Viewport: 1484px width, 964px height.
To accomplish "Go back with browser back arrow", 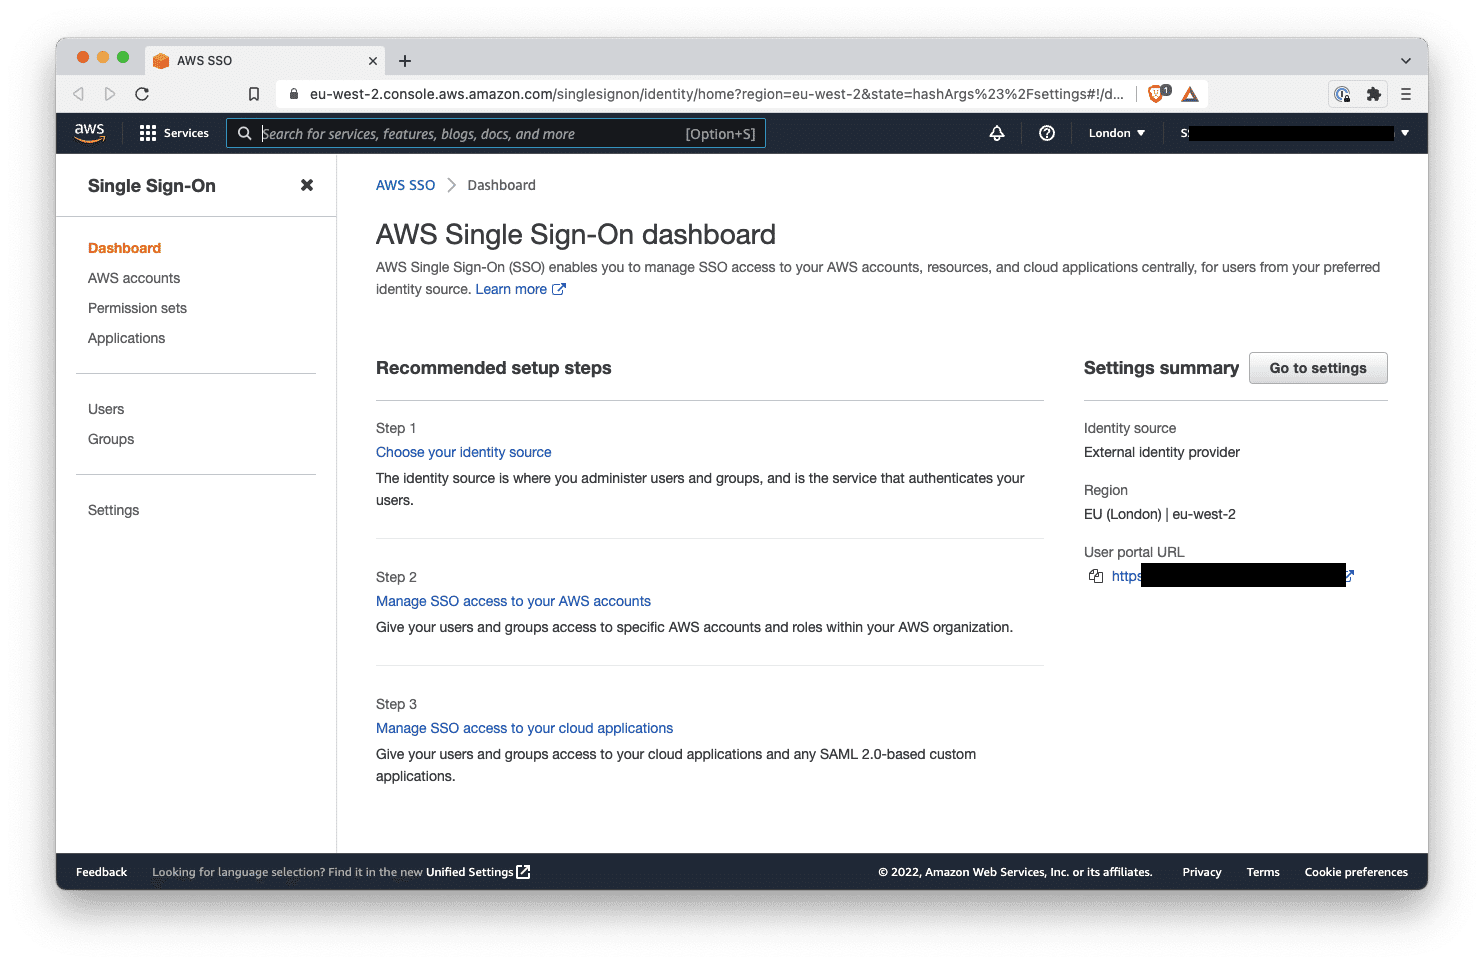I will [78, 94].
